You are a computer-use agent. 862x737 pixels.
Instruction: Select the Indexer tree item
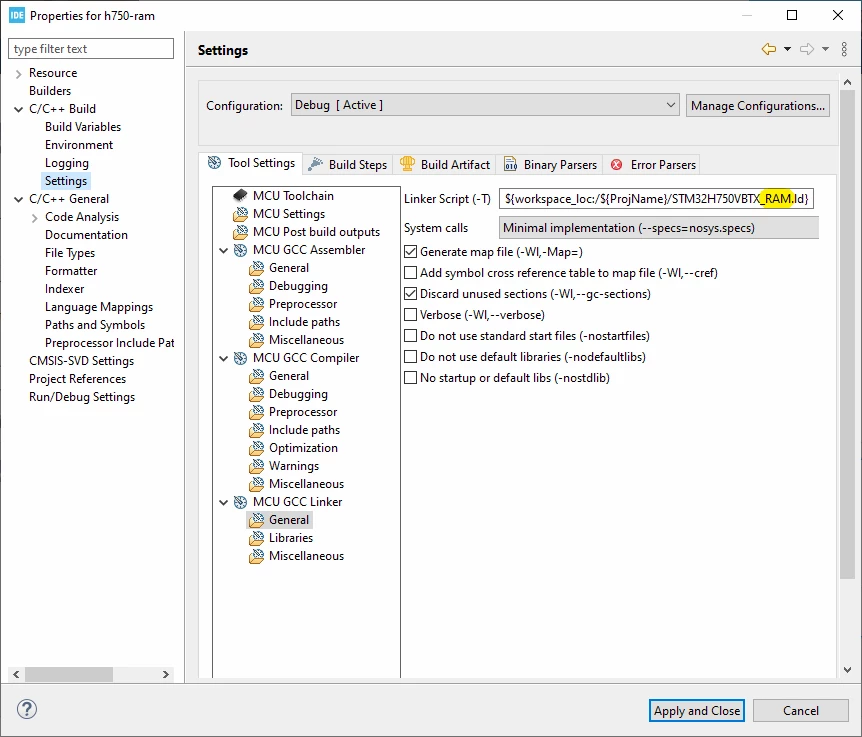point(64,289)
